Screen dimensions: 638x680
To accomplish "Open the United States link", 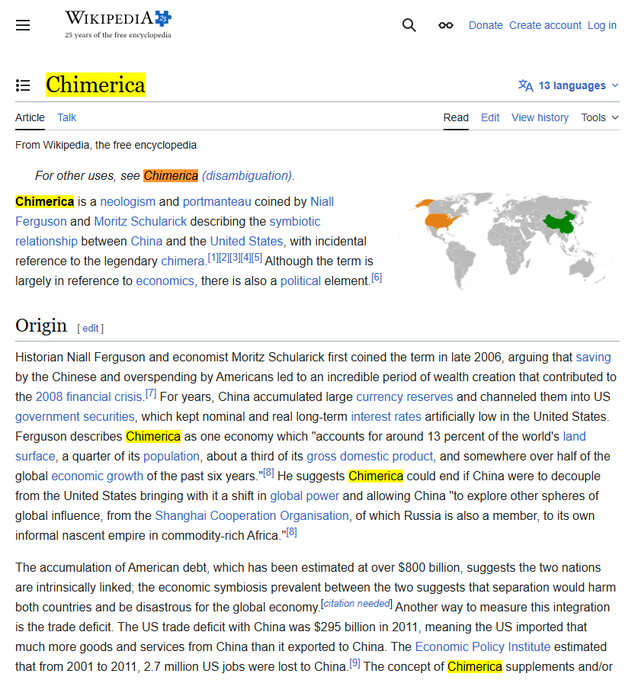I will pos(246,241).
